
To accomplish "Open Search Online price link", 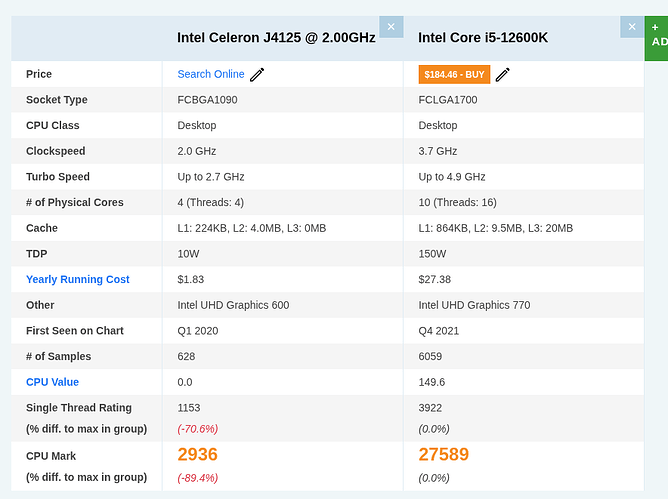I will (x=211, y=74).
